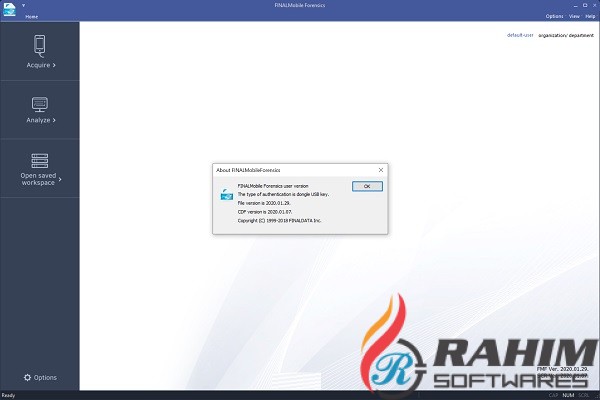Open the quick access dropdown arrow in title bar
Viewport: 600px width, 400px height.
coord(23,5)
